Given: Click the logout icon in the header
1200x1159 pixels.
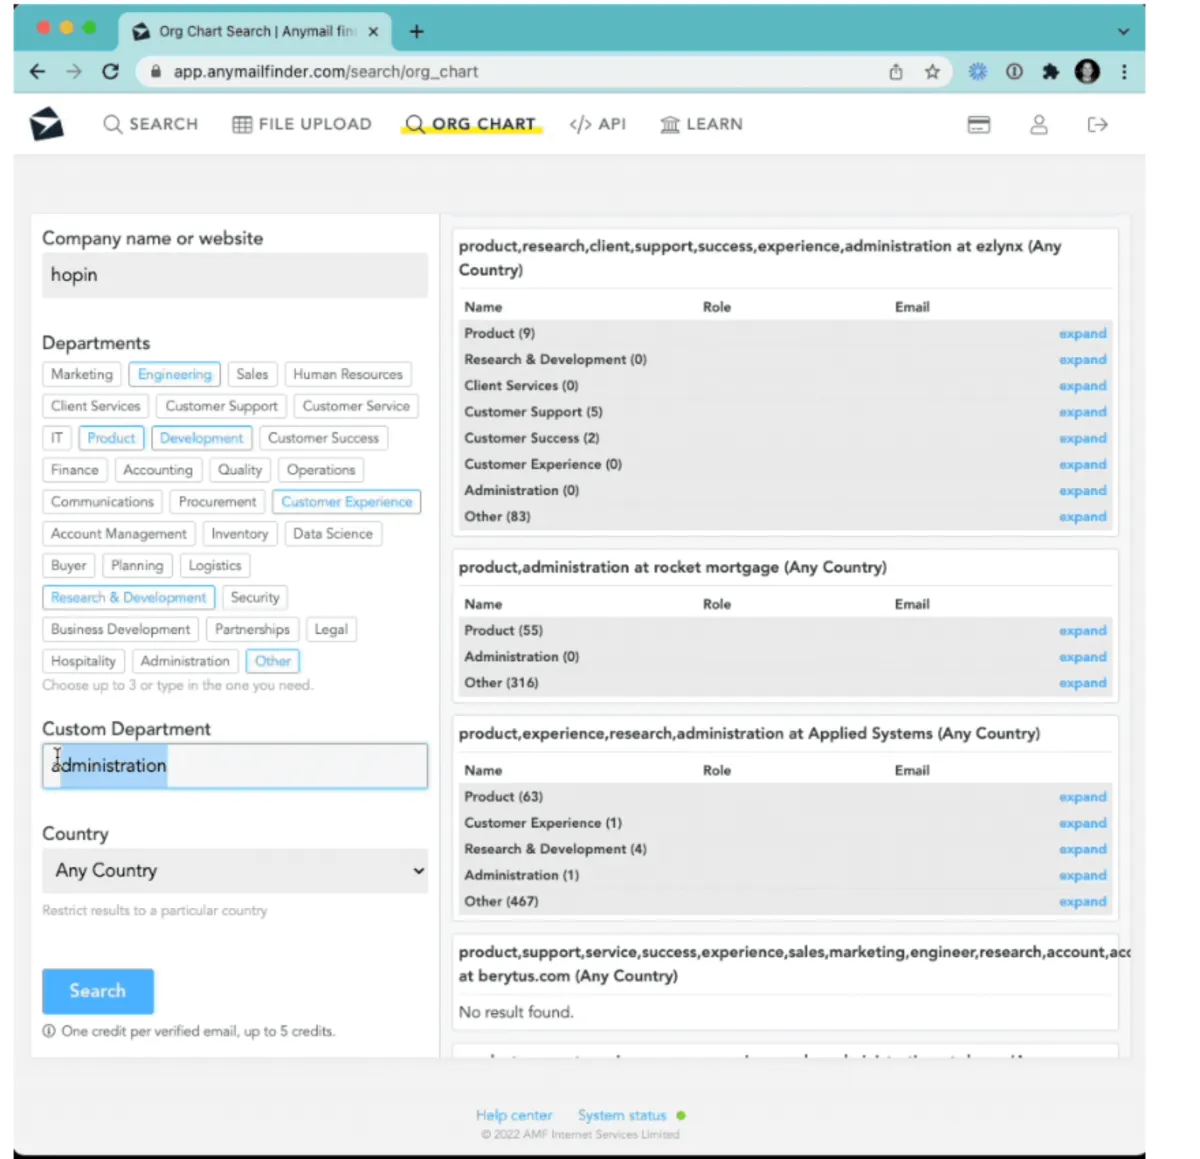Looking at the screenshot, I should click(x=1097, y=125).
